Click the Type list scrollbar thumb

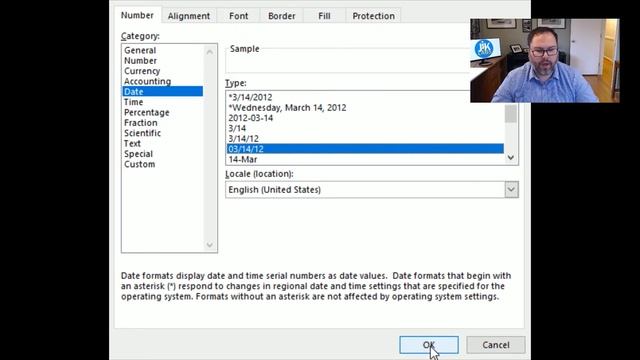coord(511,113)
